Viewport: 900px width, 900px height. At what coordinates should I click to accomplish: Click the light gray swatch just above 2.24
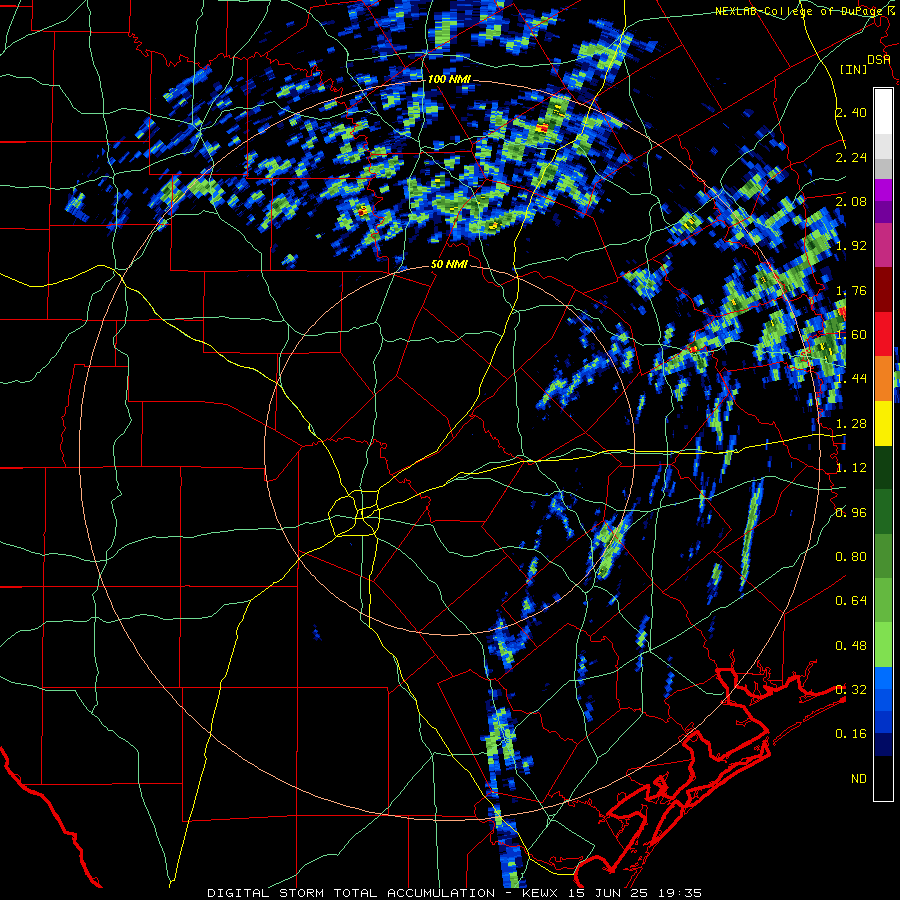coord(883,146)
